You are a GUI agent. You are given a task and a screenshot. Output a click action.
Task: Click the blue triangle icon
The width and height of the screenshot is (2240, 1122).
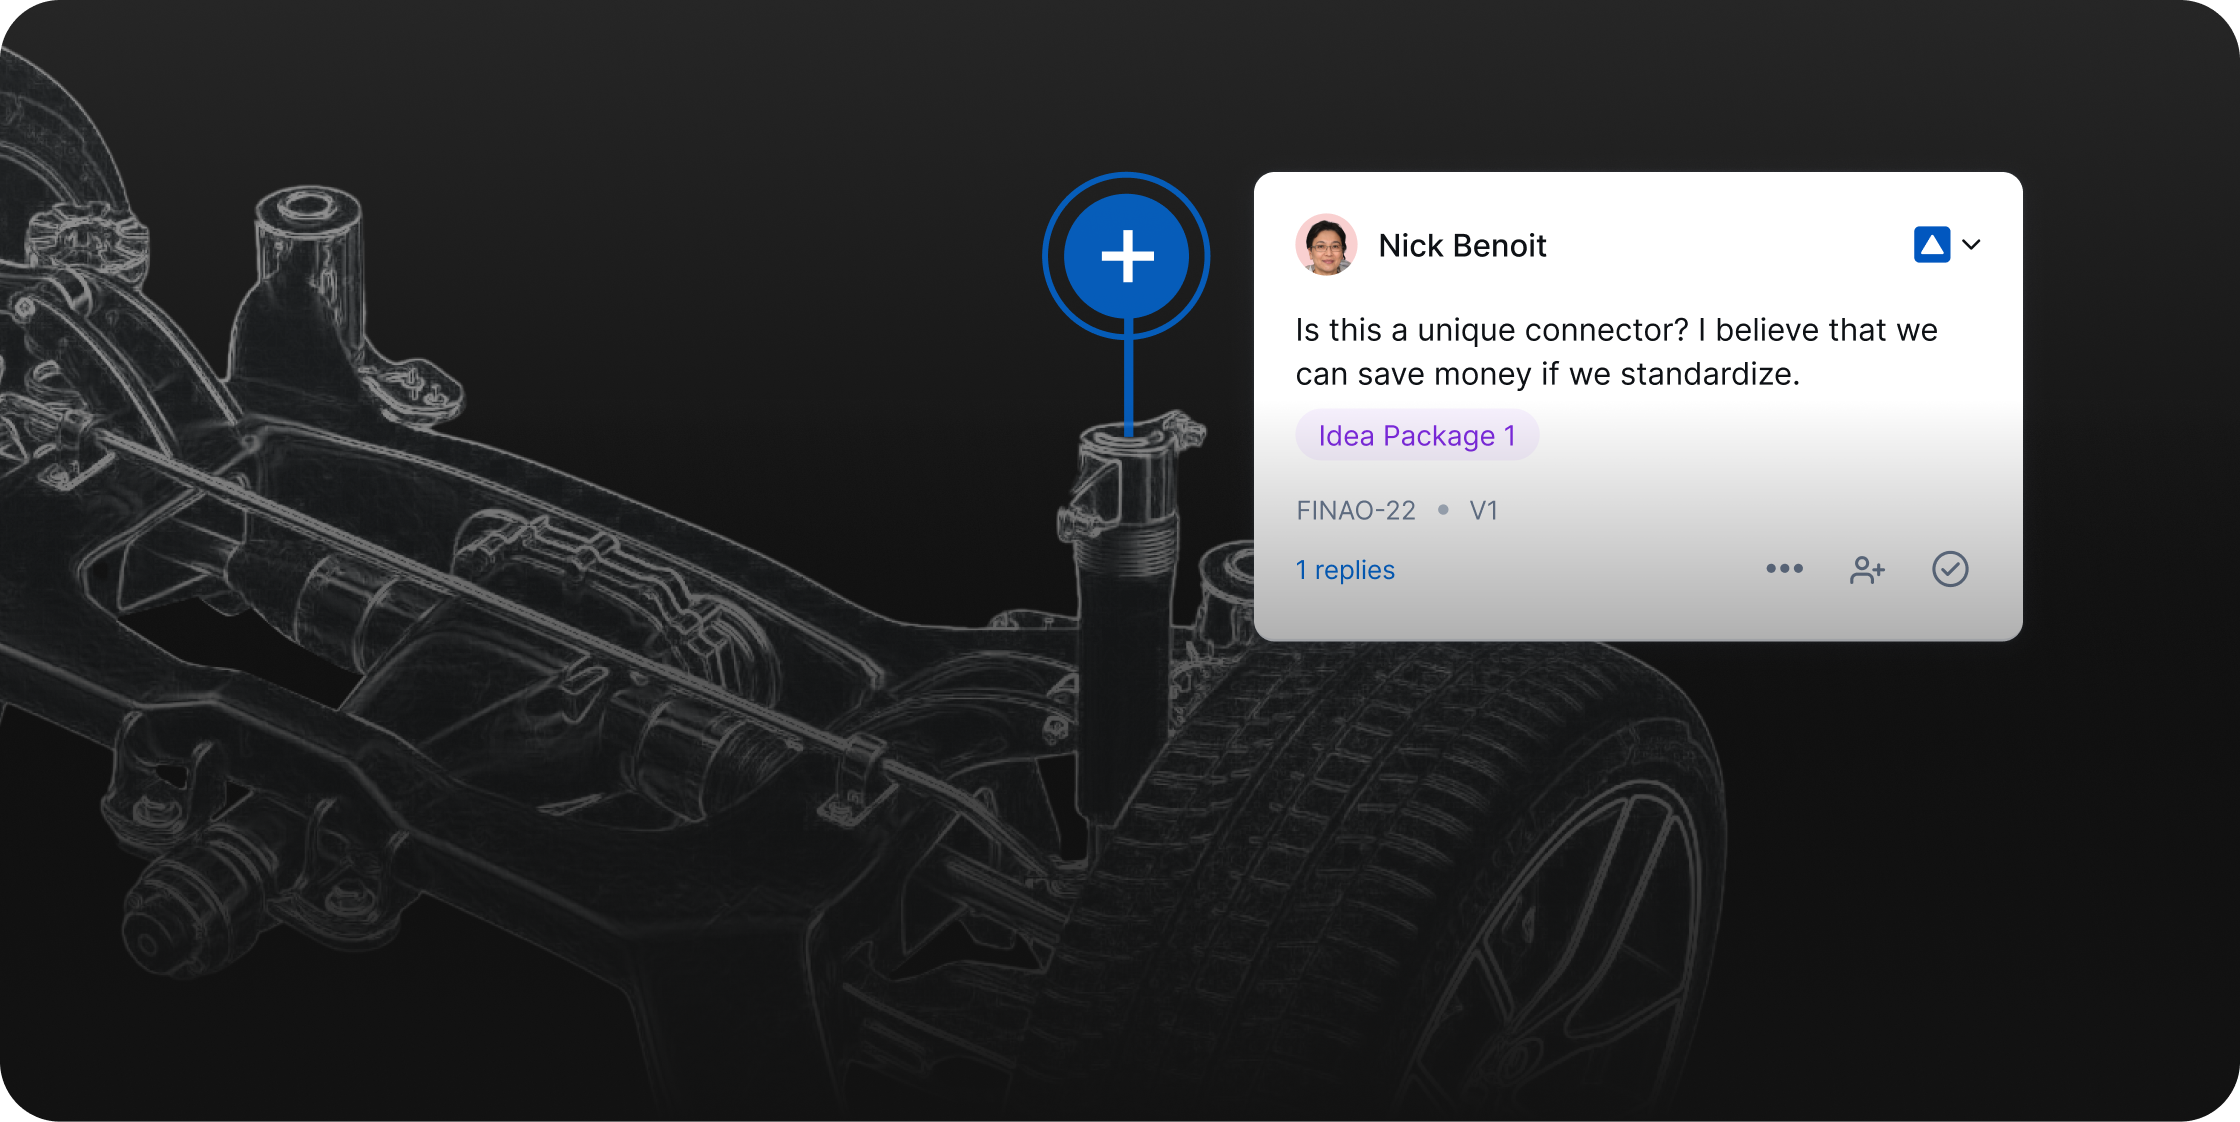click(x=1932, y=245)
